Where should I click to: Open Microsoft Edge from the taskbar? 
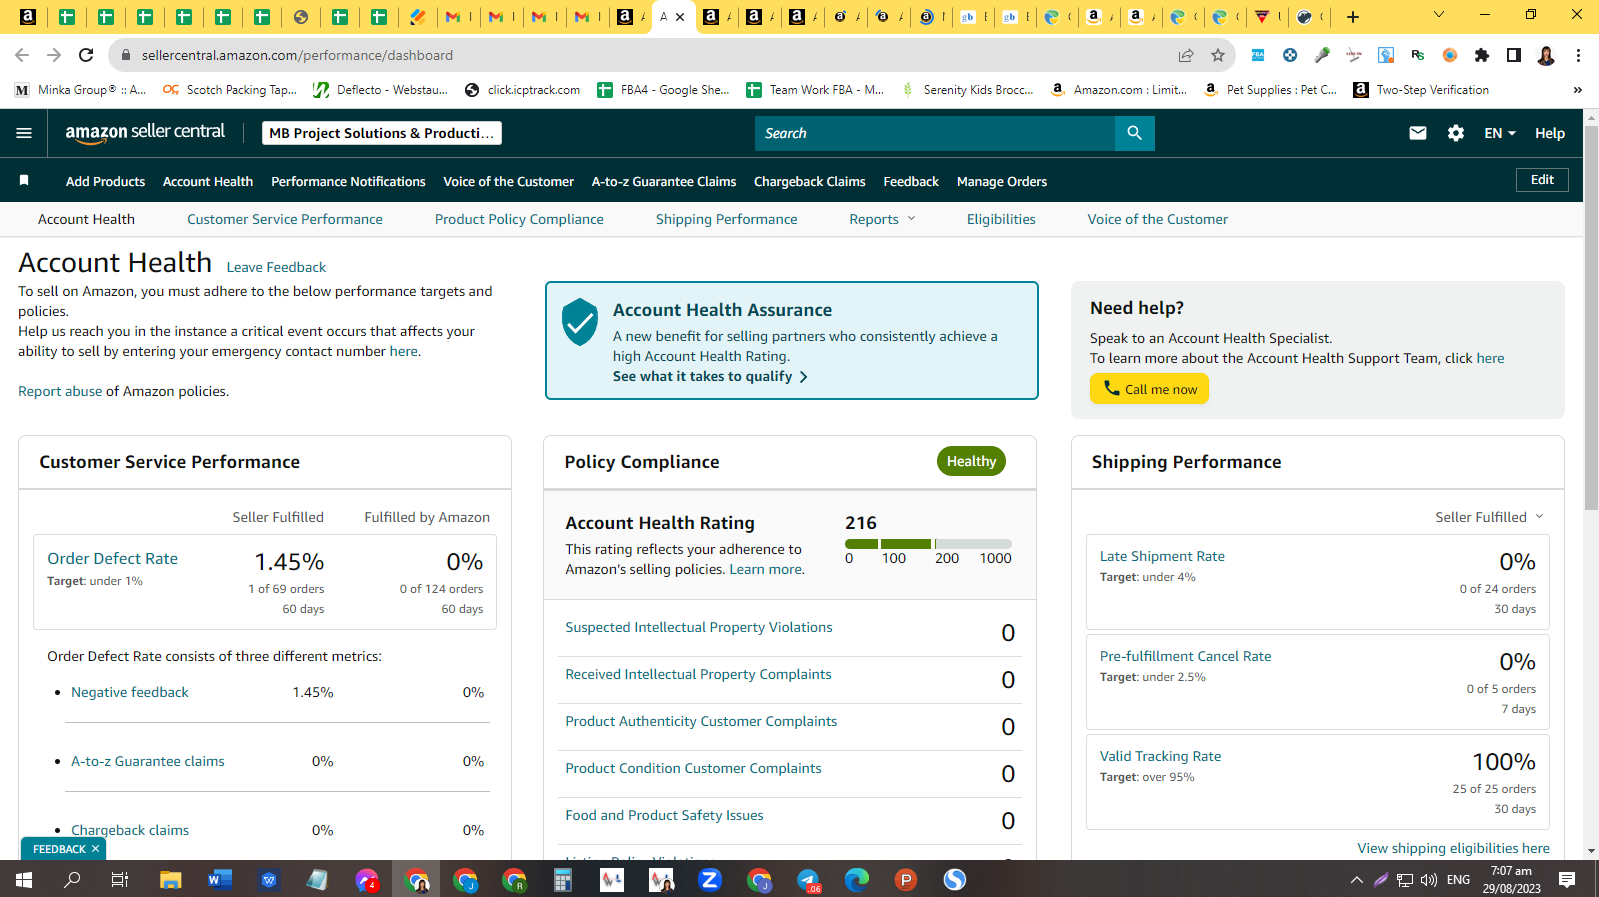click(857, 880)
